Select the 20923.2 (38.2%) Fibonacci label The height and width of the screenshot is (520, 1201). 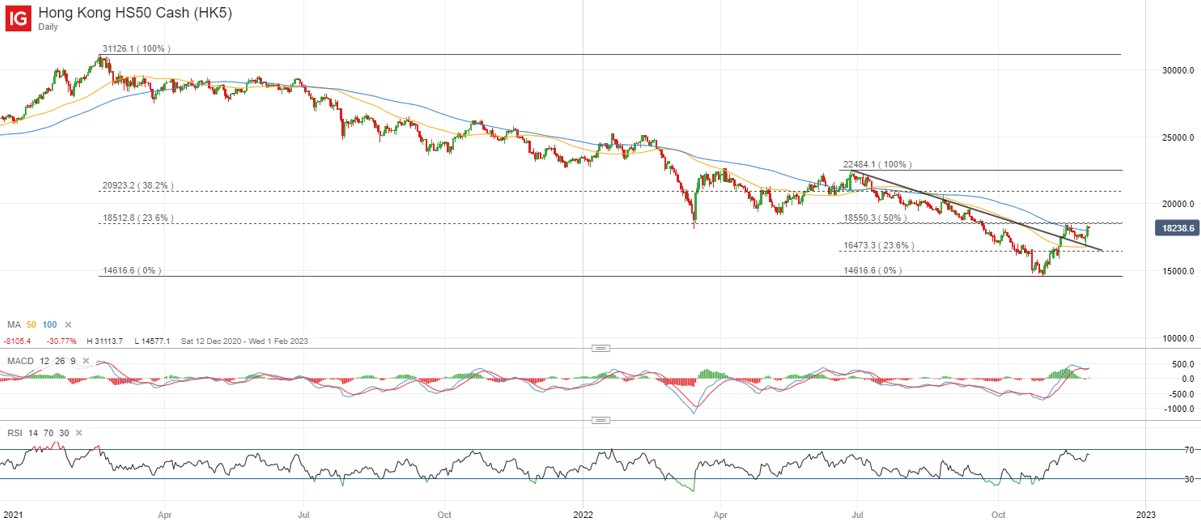pos(138,185)
